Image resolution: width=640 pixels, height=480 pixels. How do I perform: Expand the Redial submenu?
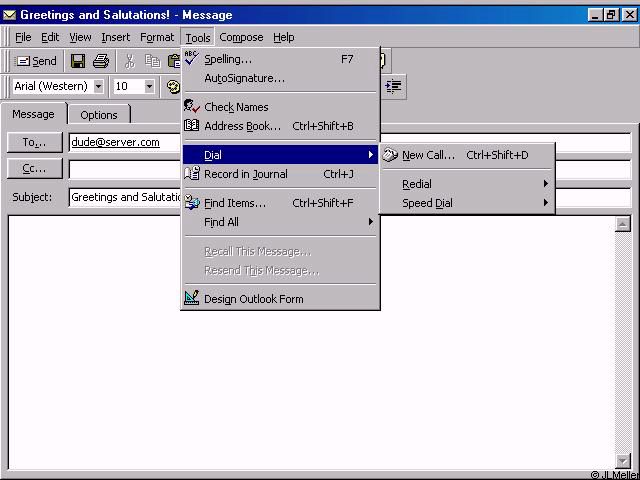[467, 184]
